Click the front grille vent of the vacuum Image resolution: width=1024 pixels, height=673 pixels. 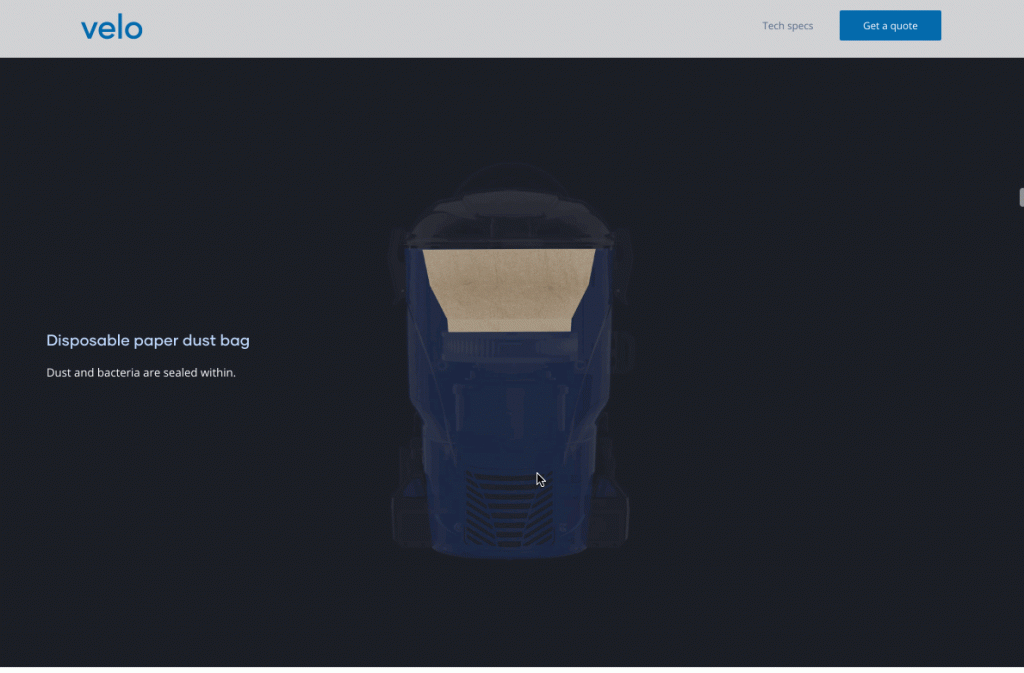(x=508, y=508)
